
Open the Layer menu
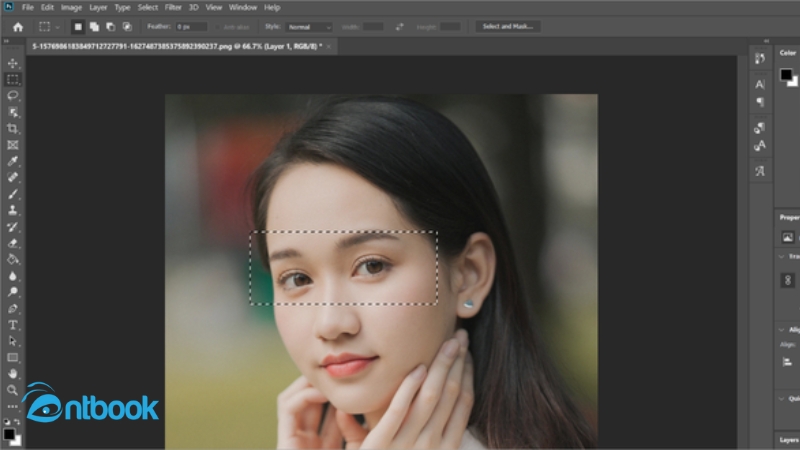[98, 8]
